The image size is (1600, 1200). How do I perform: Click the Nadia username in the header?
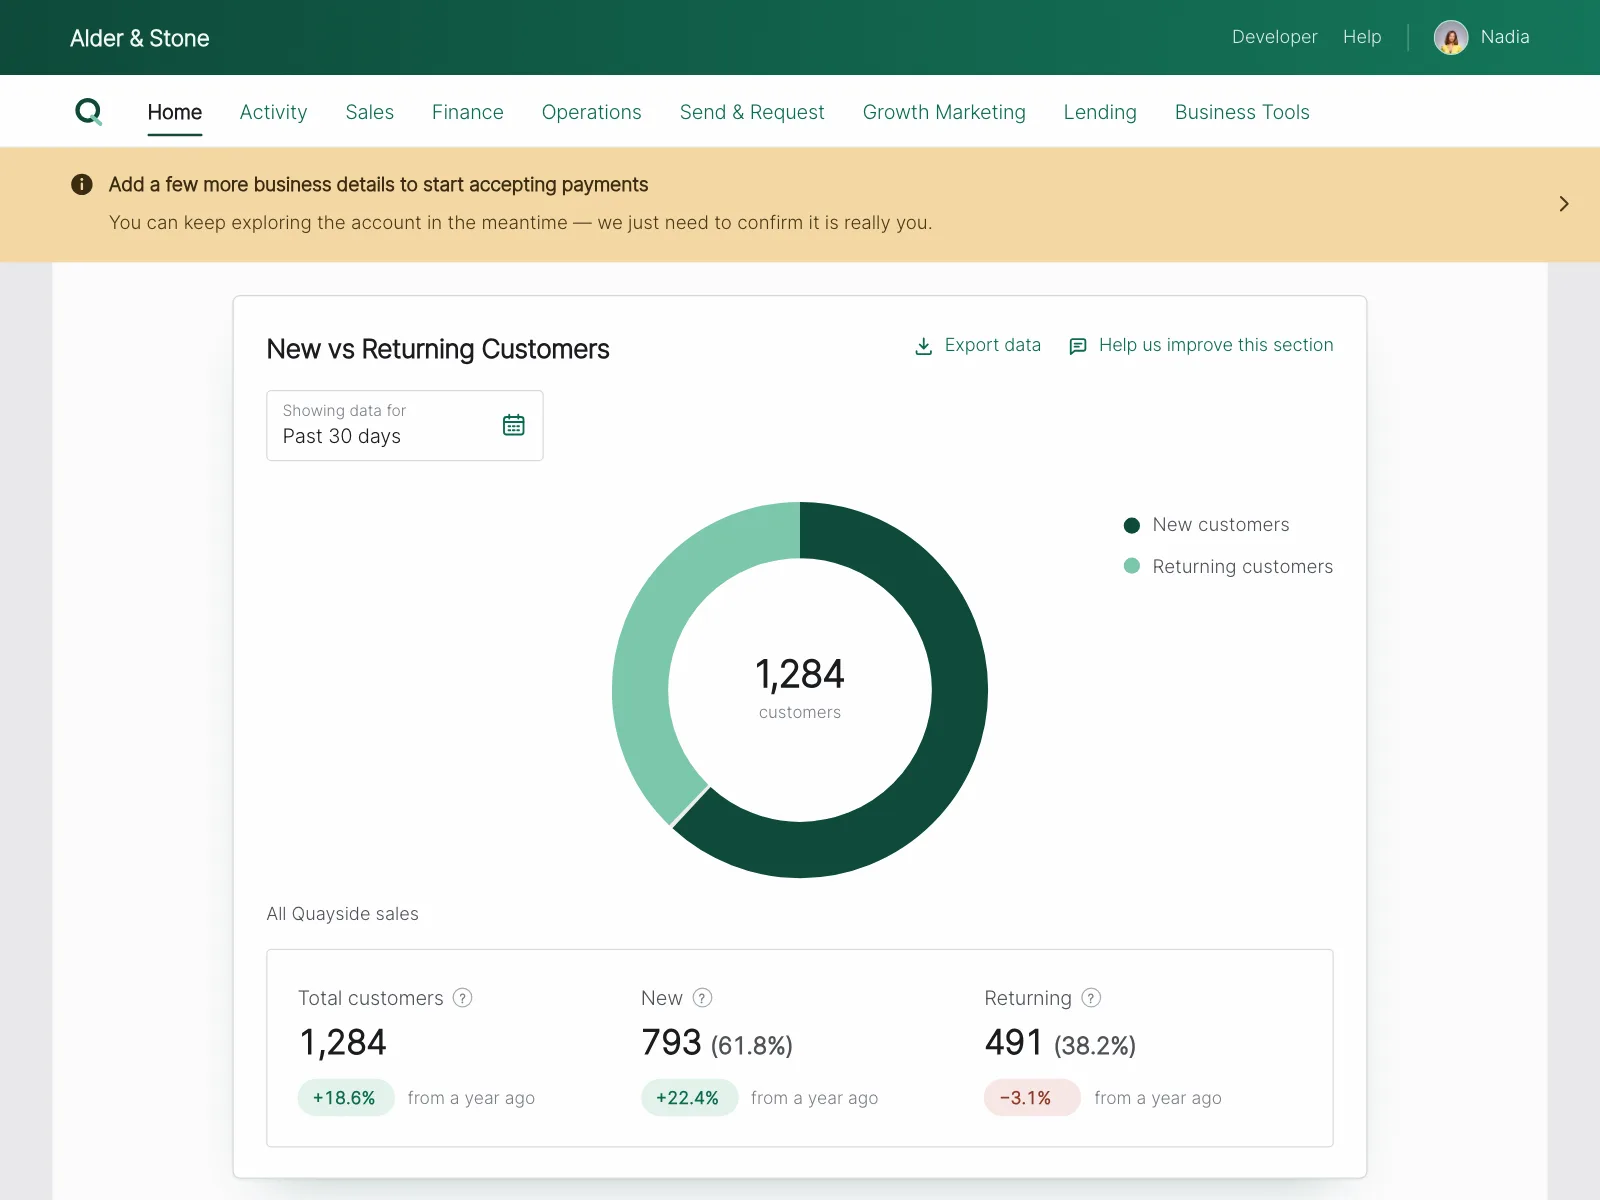click(x=1505, y=37)
